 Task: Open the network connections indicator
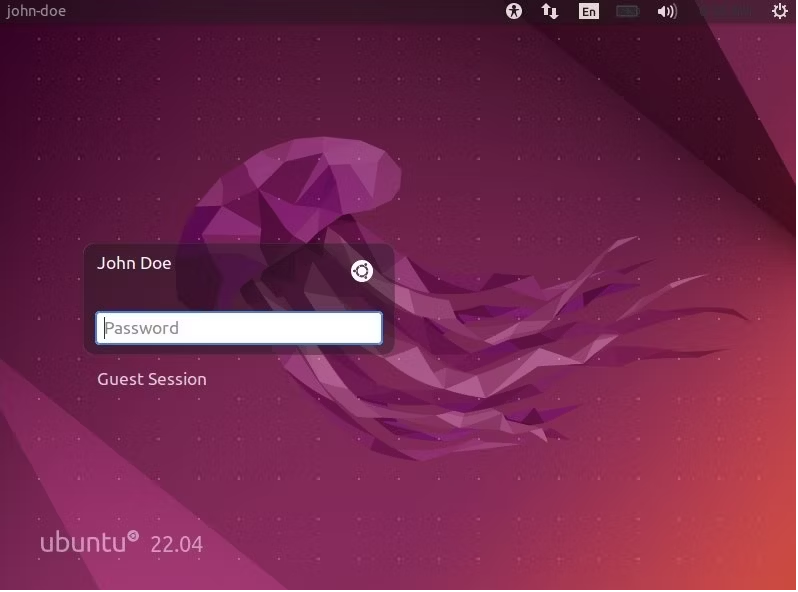click(550, 11)
